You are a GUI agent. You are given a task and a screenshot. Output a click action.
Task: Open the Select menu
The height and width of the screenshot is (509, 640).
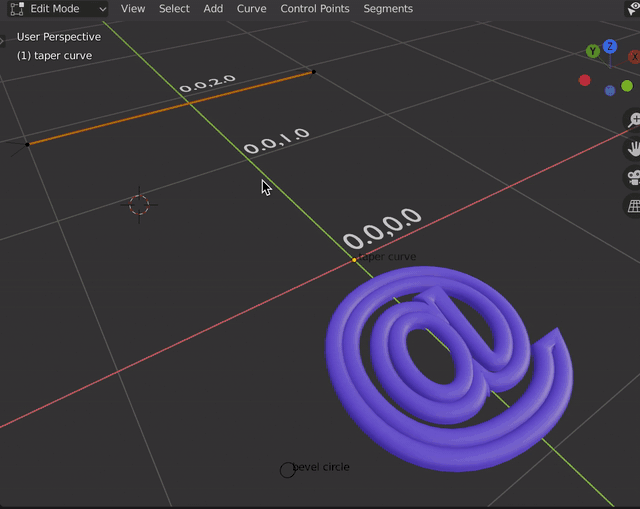click(x=174, y=9)
